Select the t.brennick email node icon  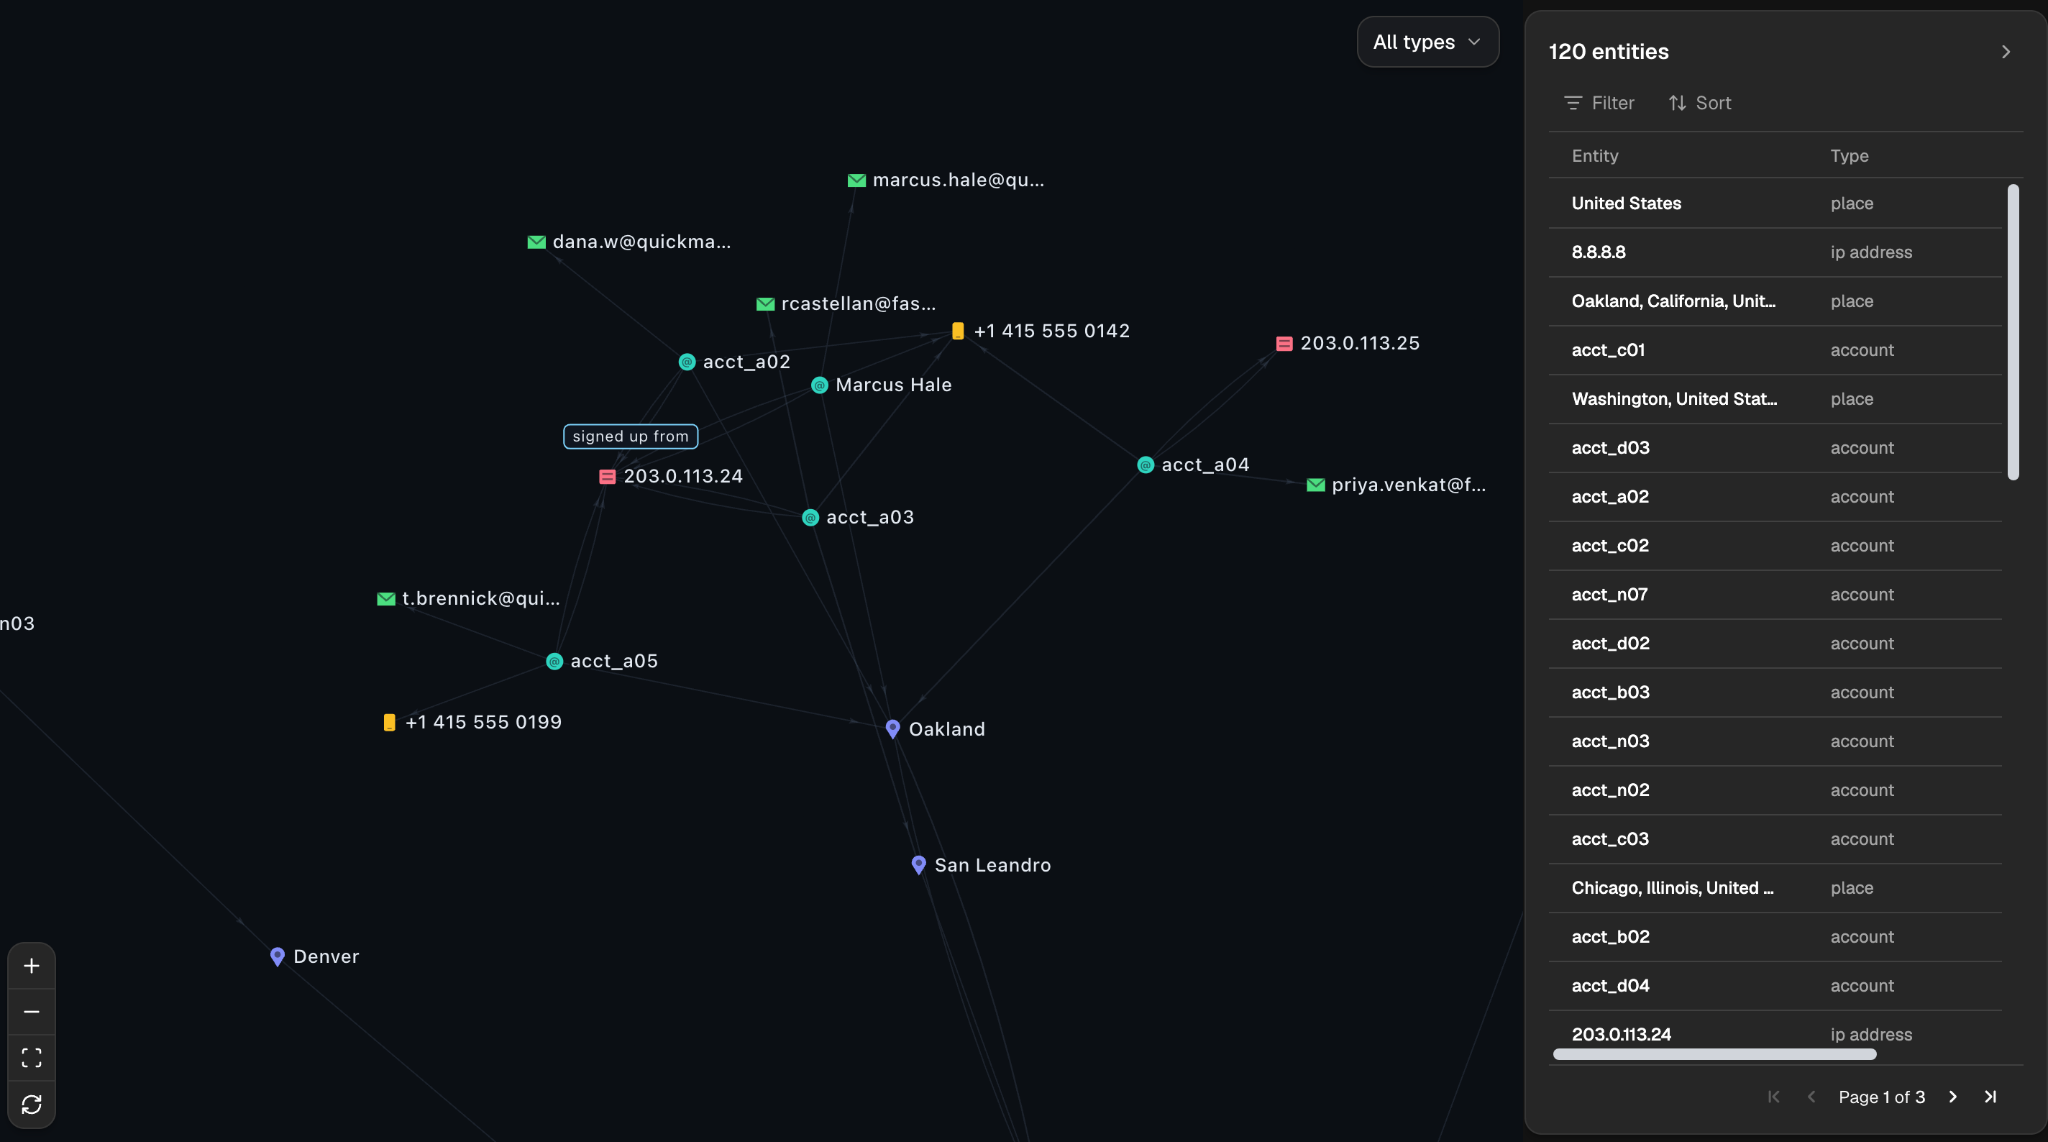click(x=386, y=599)
